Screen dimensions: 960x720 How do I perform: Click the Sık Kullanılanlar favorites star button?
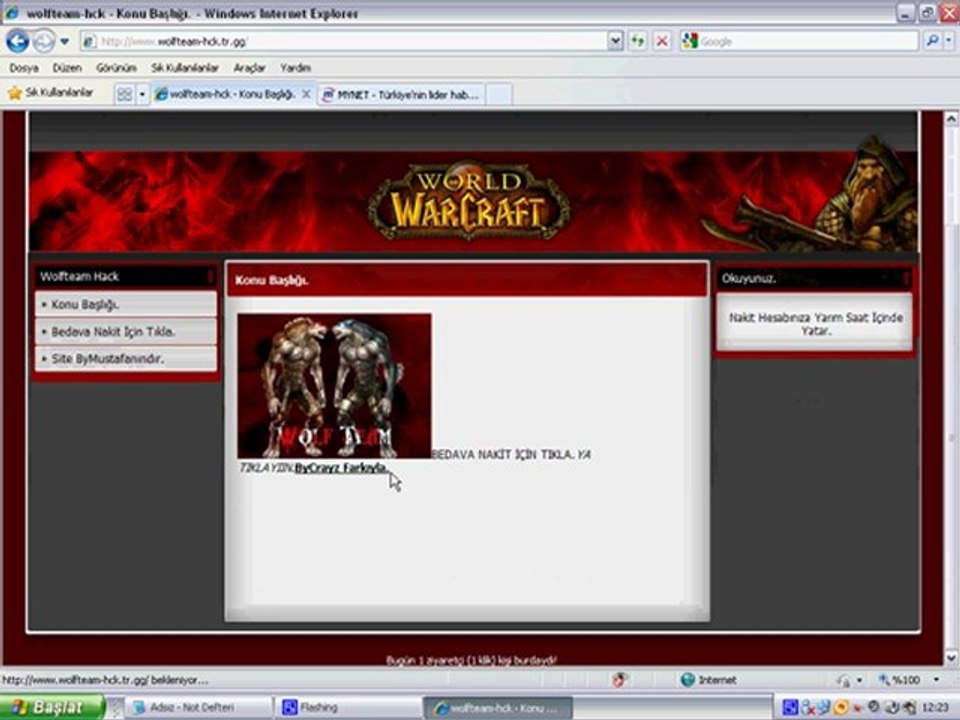tap(50, 93)
